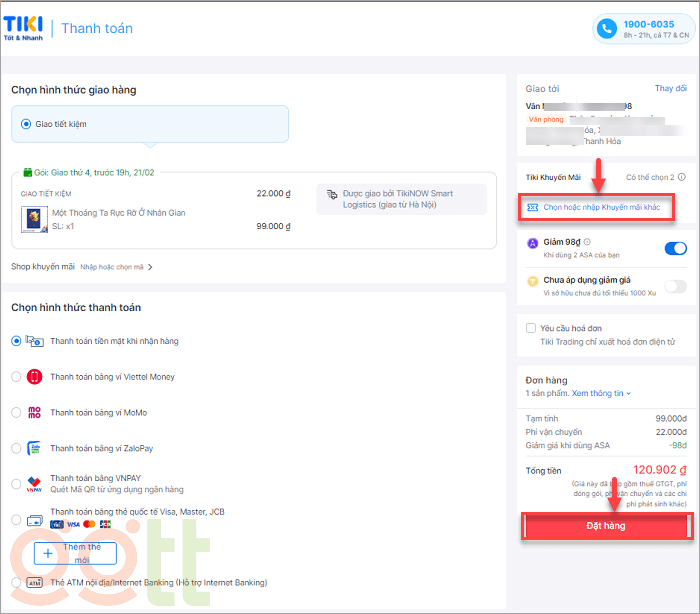Click the ZaloPay wallet icon

pyautogui.click(x=34, y=448)
